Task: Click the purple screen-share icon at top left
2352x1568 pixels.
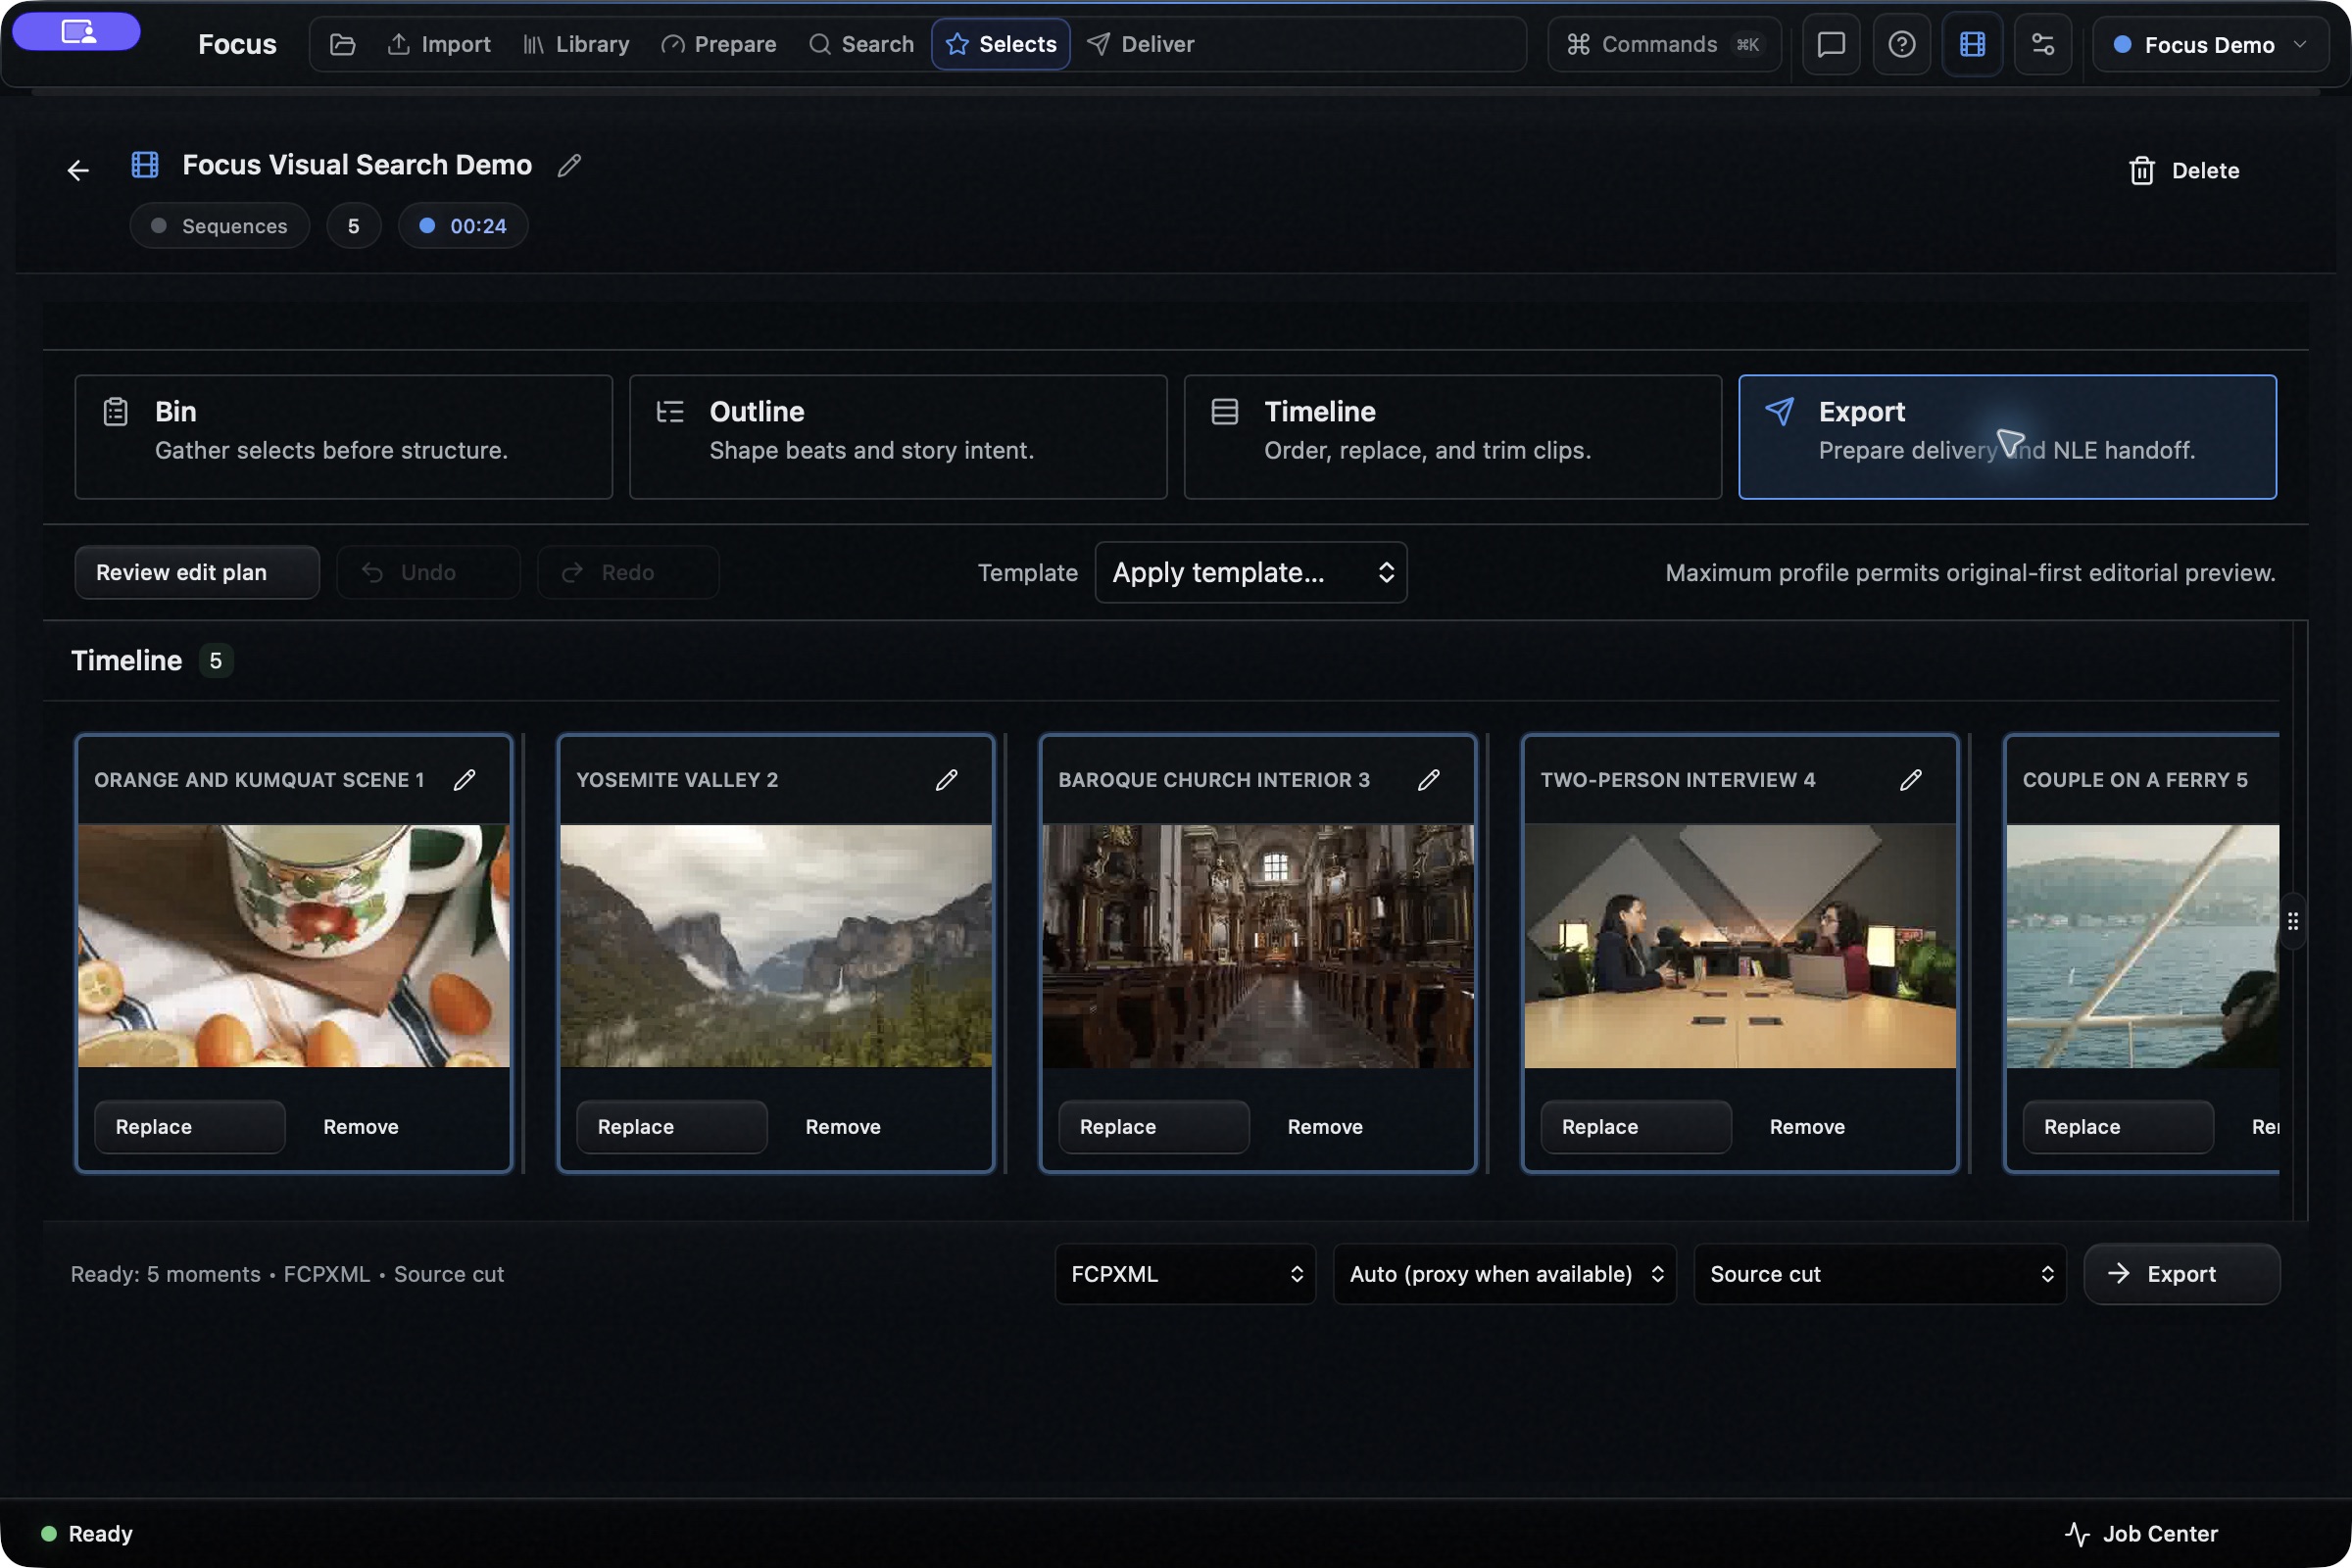Action: [77, 32]
